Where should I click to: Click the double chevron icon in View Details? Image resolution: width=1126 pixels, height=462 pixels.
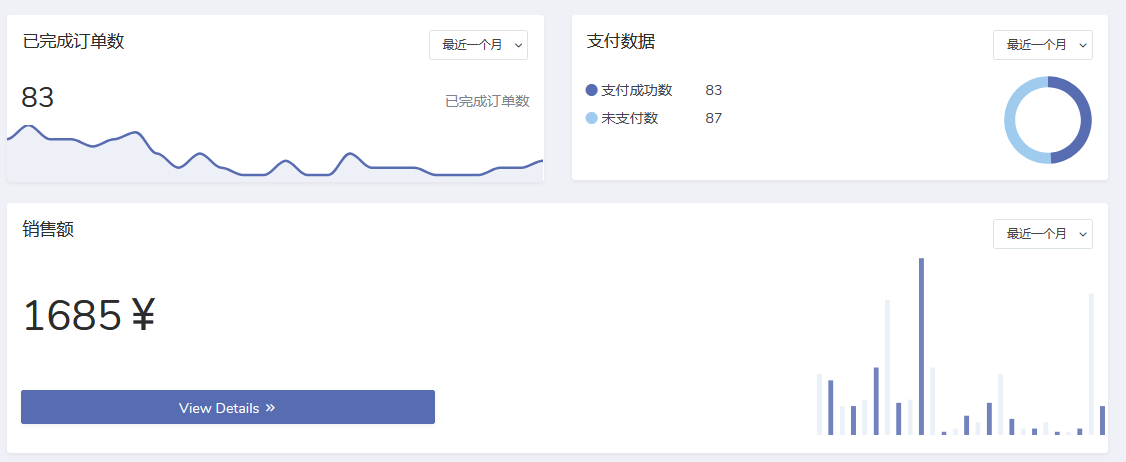tap(270, 408)
